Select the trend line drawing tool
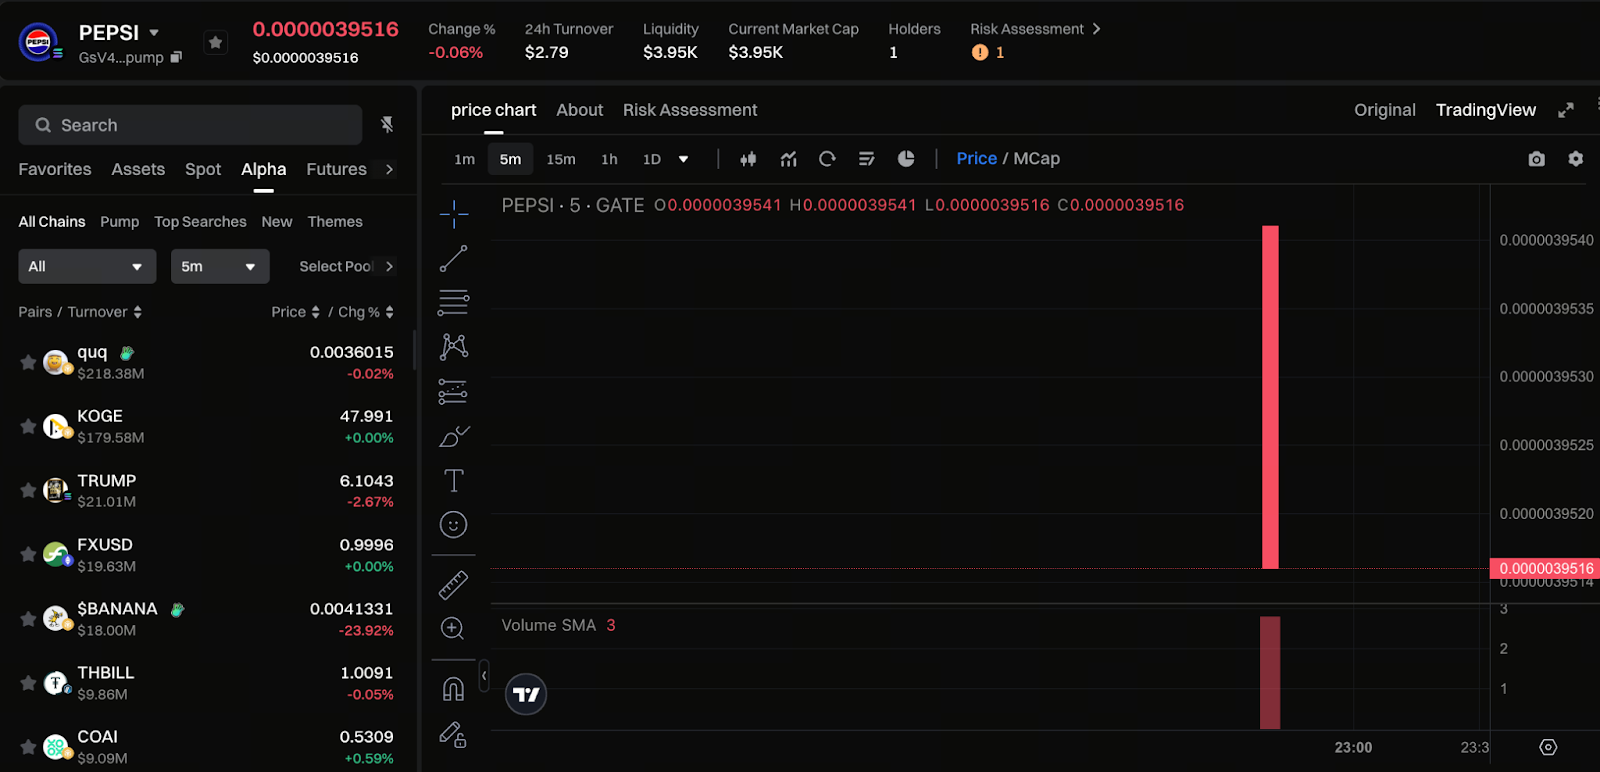The image size is (1600, 772). click(453, 259)
